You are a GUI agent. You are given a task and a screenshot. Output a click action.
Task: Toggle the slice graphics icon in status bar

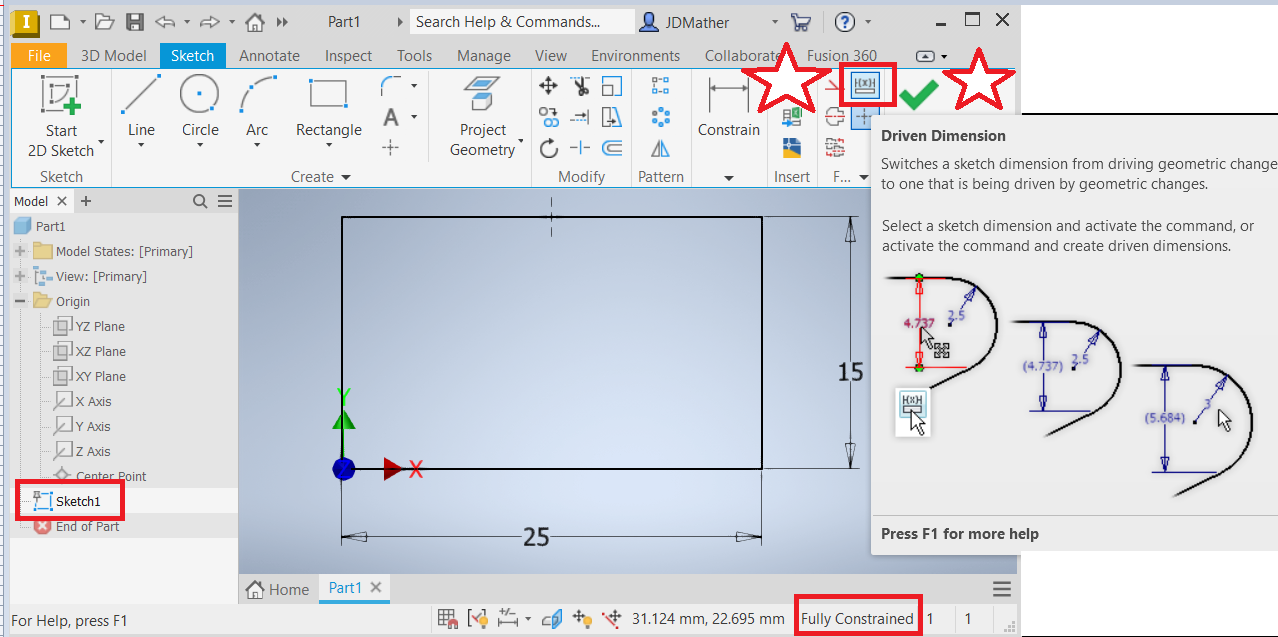coord(551,618)
